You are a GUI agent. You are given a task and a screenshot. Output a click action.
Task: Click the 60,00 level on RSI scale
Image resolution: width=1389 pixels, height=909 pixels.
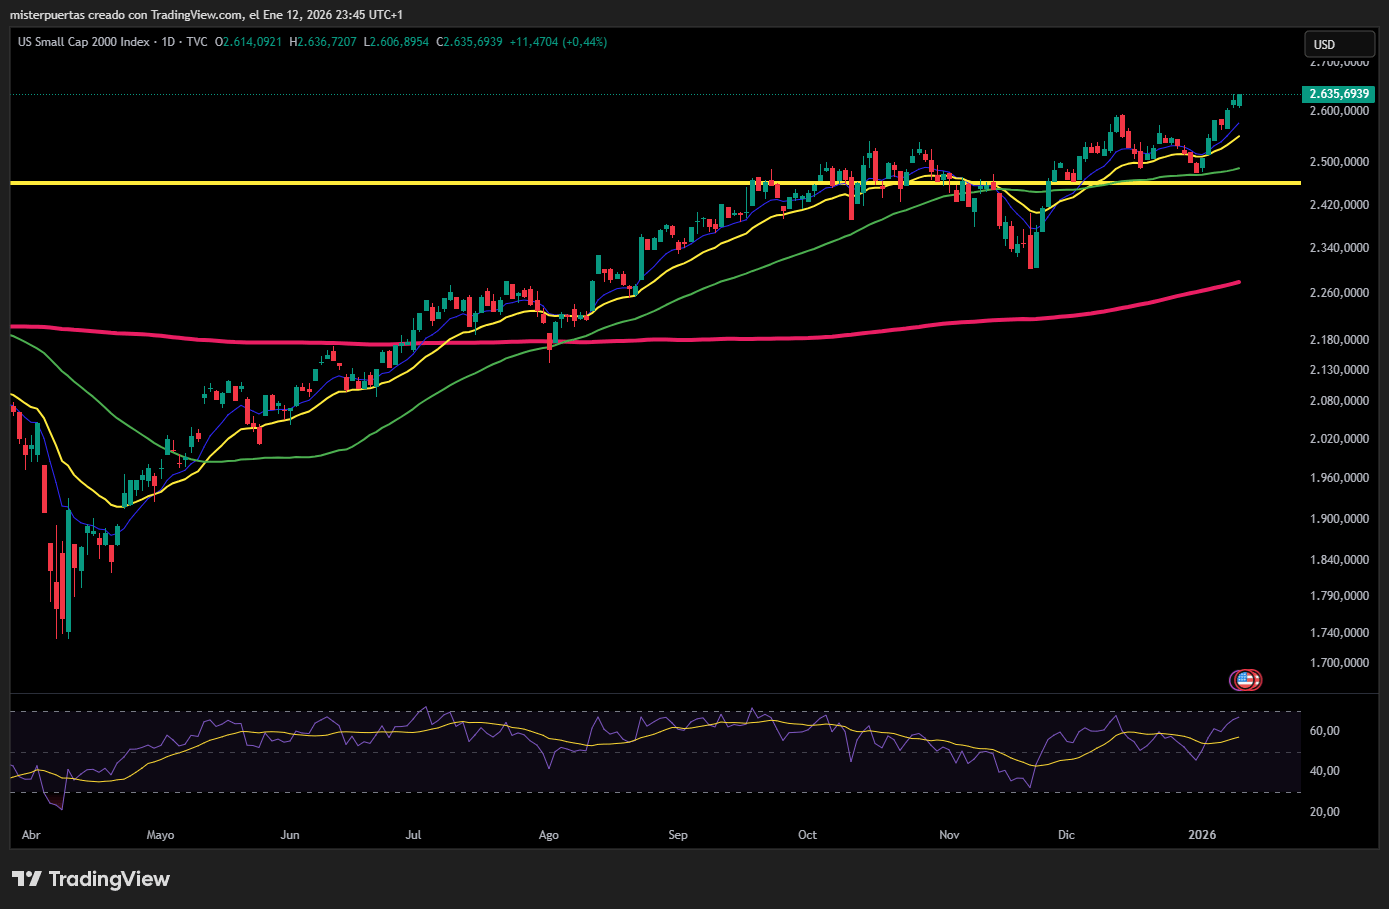[x=1325, y=731]
